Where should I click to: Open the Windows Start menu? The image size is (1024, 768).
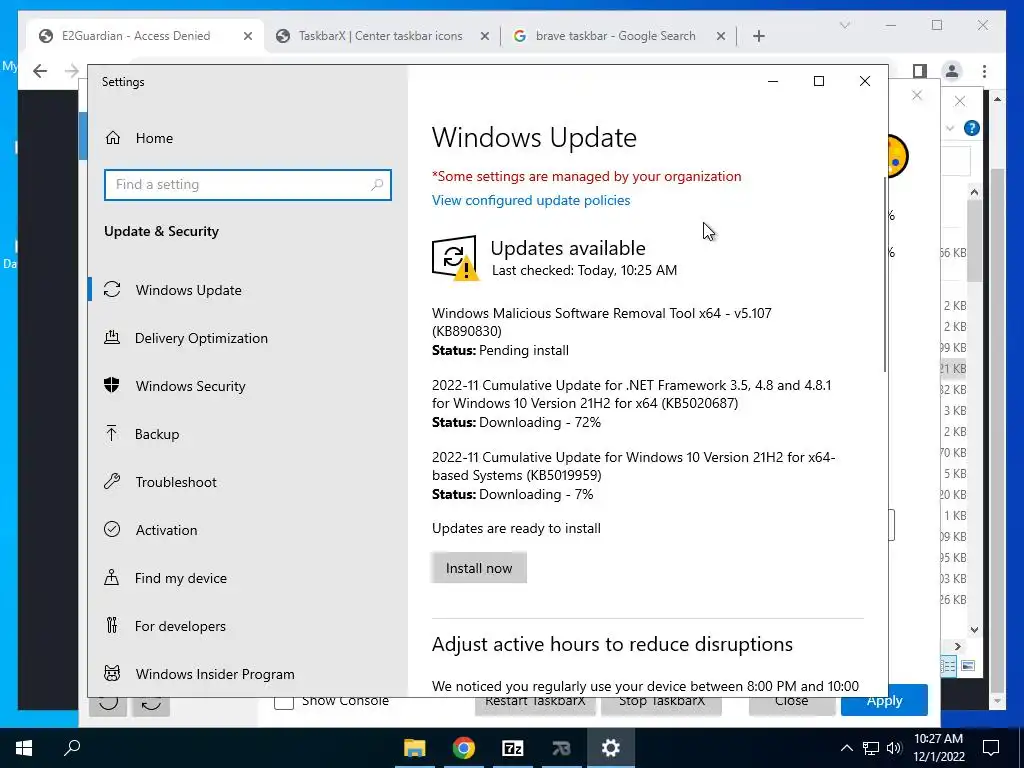[x=24, y=748]
